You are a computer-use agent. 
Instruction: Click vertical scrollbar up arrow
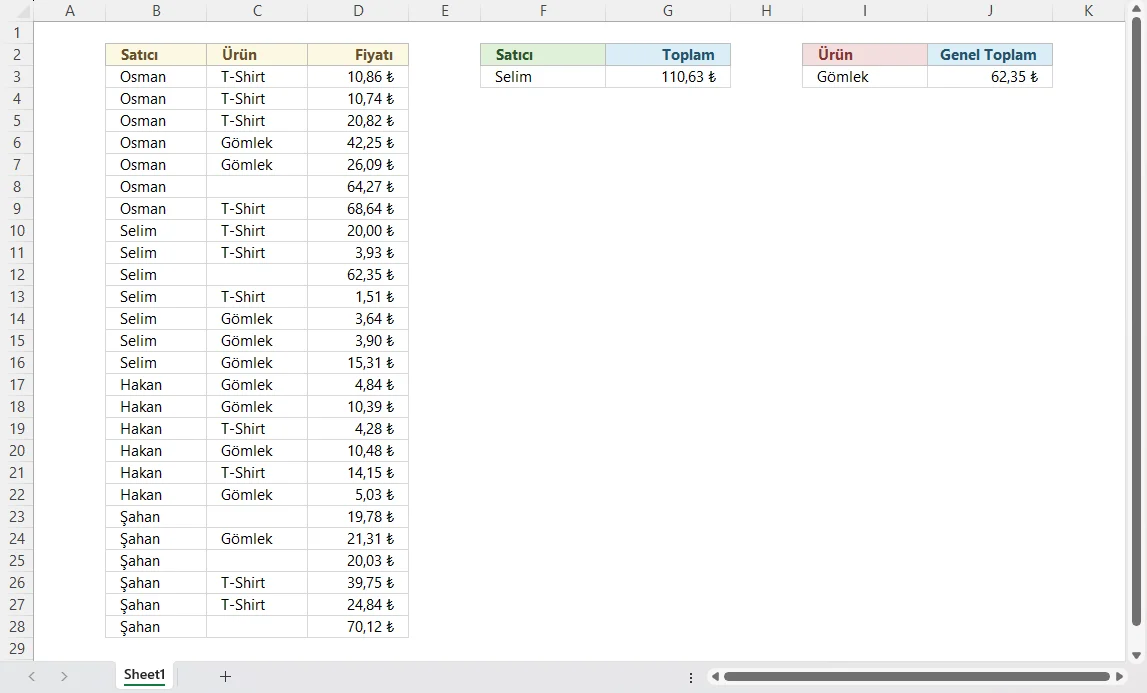tap(1136, 8)
